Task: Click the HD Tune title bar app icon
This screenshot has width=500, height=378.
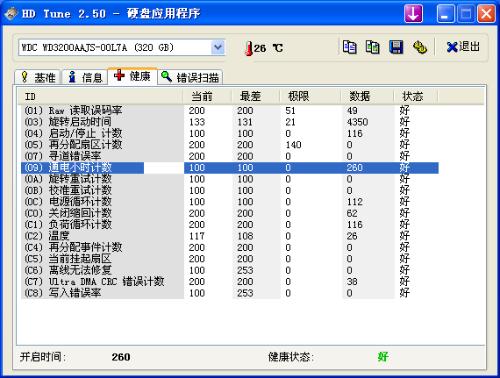Action: click(x=10, y=14)
